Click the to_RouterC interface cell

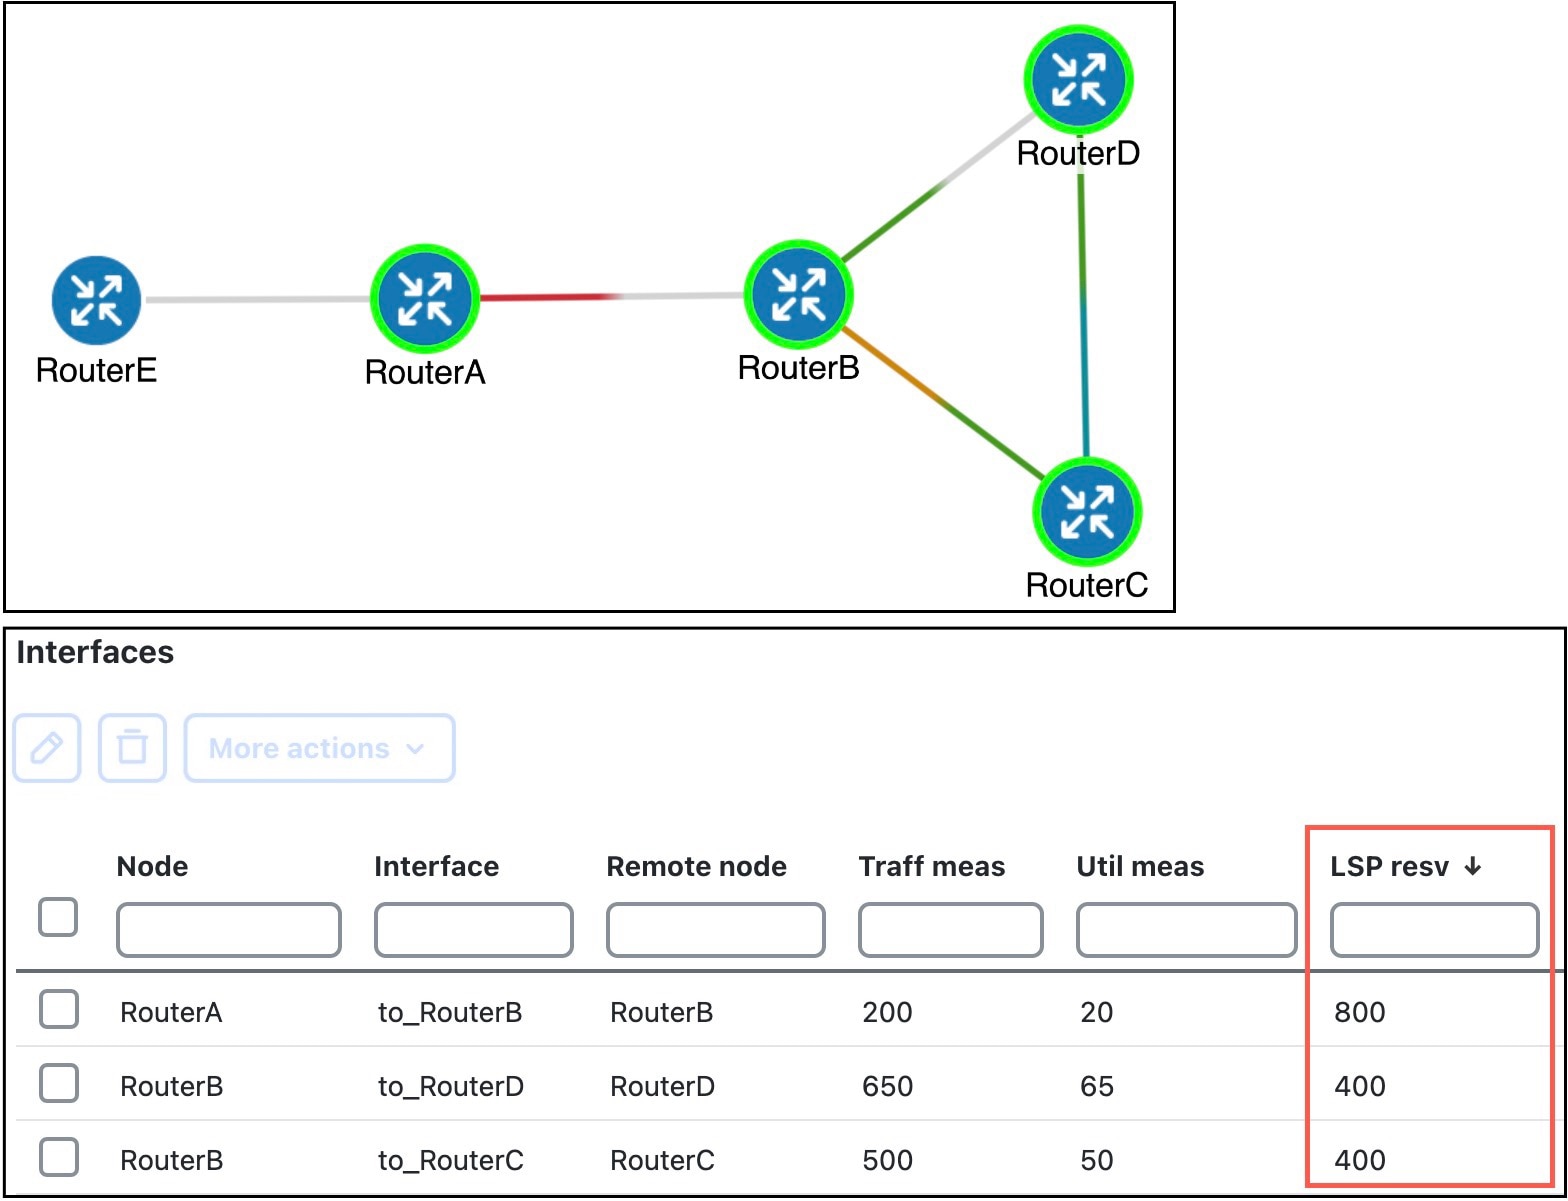[x=451, y=1160]
